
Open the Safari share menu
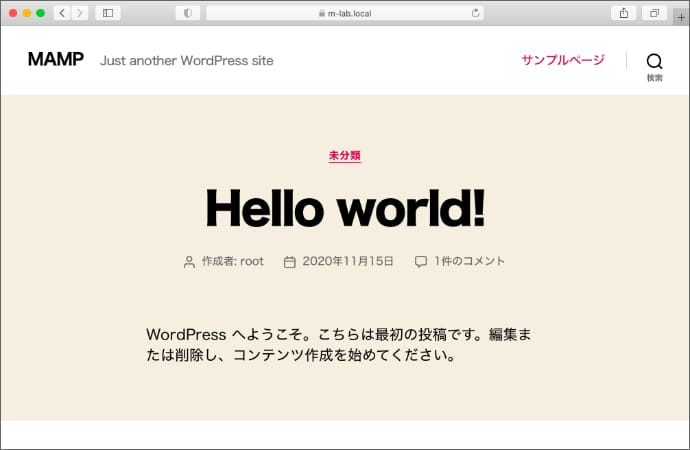pos(624,13)
